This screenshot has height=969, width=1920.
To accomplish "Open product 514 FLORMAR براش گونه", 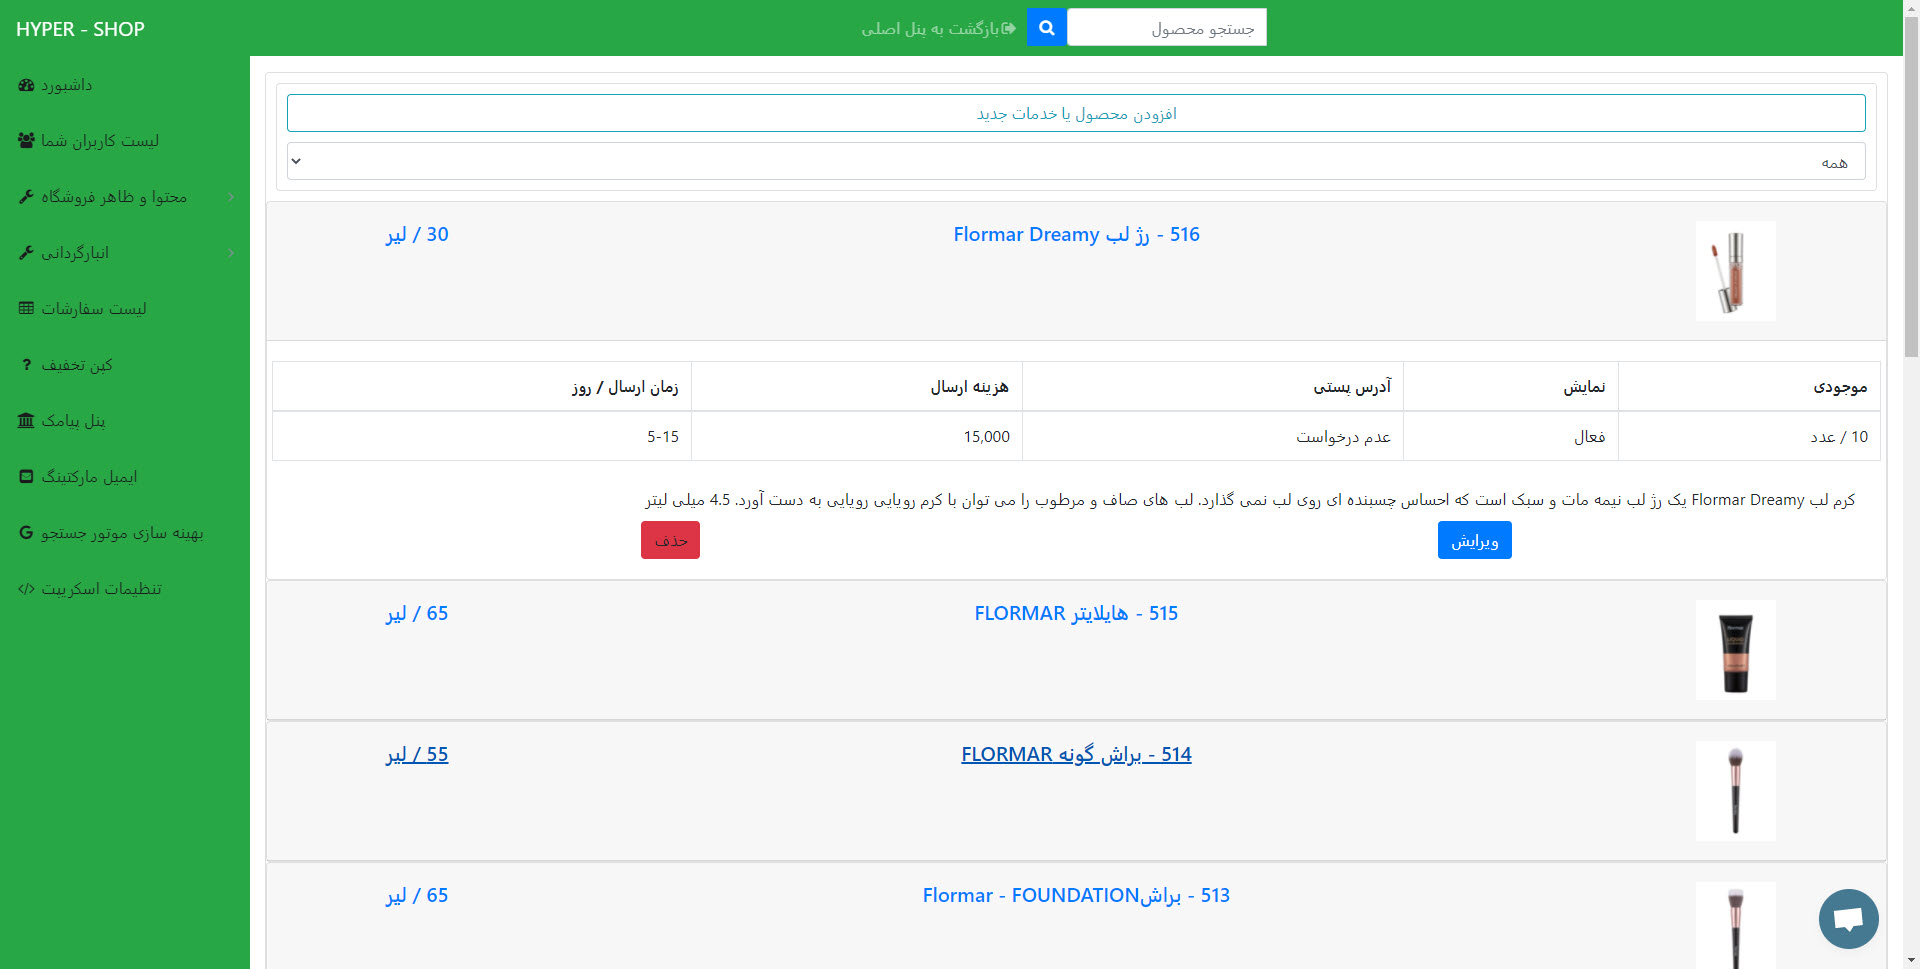I will pyautogui.click(x=1076, y=754).
